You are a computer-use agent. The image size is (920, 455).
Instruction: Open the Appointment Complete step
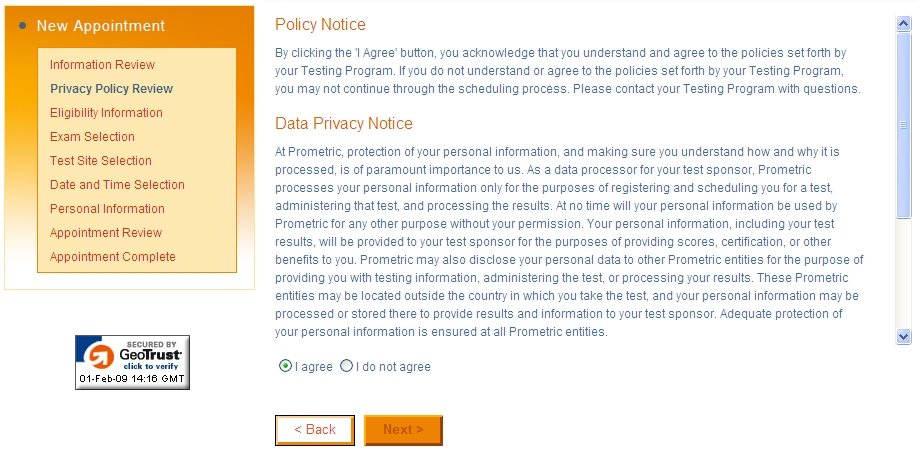point(113,257)
